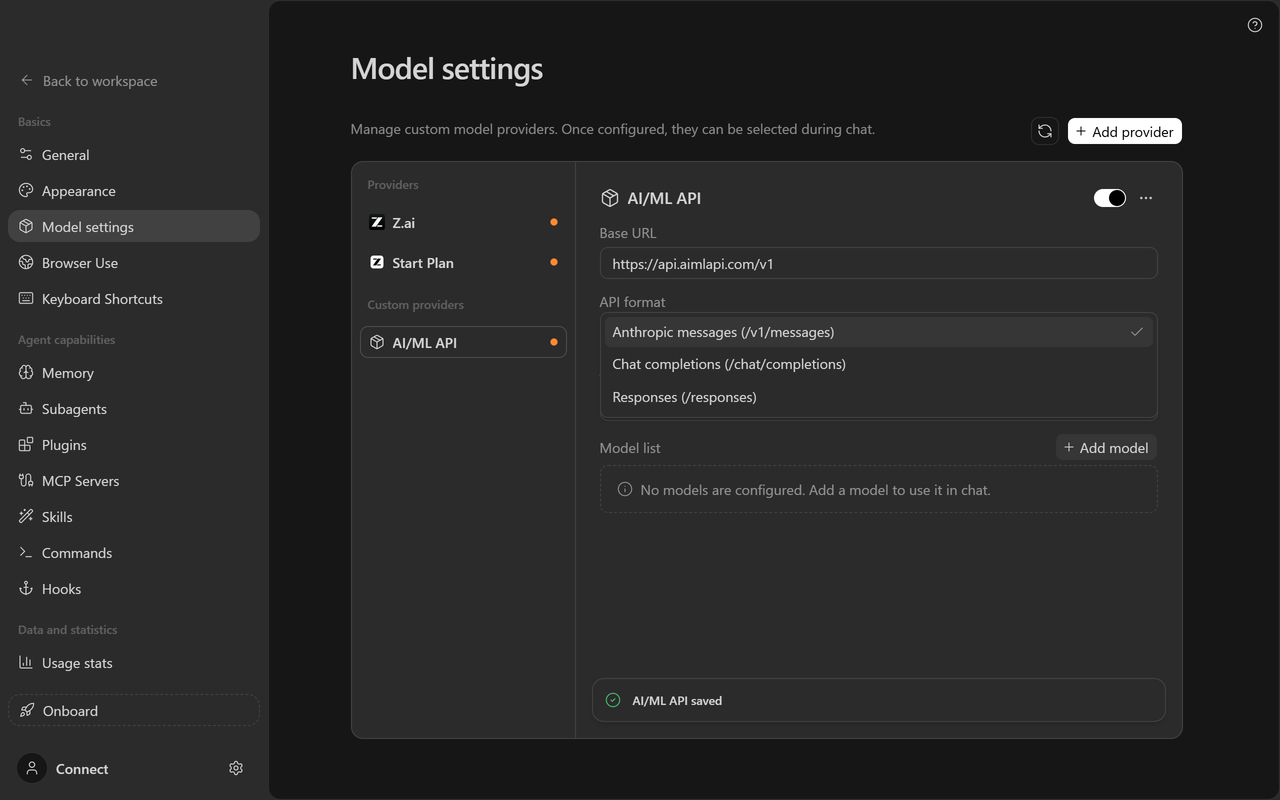The width and height of the screenshot is (1280, 800).
Task: Click cube icon beside AI/ML API heading
Action: (x=609, y=198)
